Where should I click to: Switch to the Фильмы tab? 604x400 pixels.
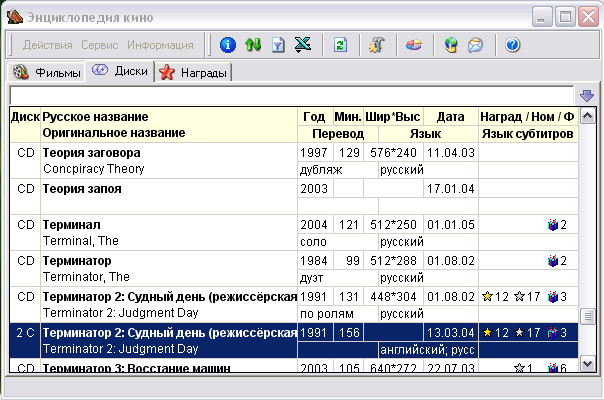point(47,72)
